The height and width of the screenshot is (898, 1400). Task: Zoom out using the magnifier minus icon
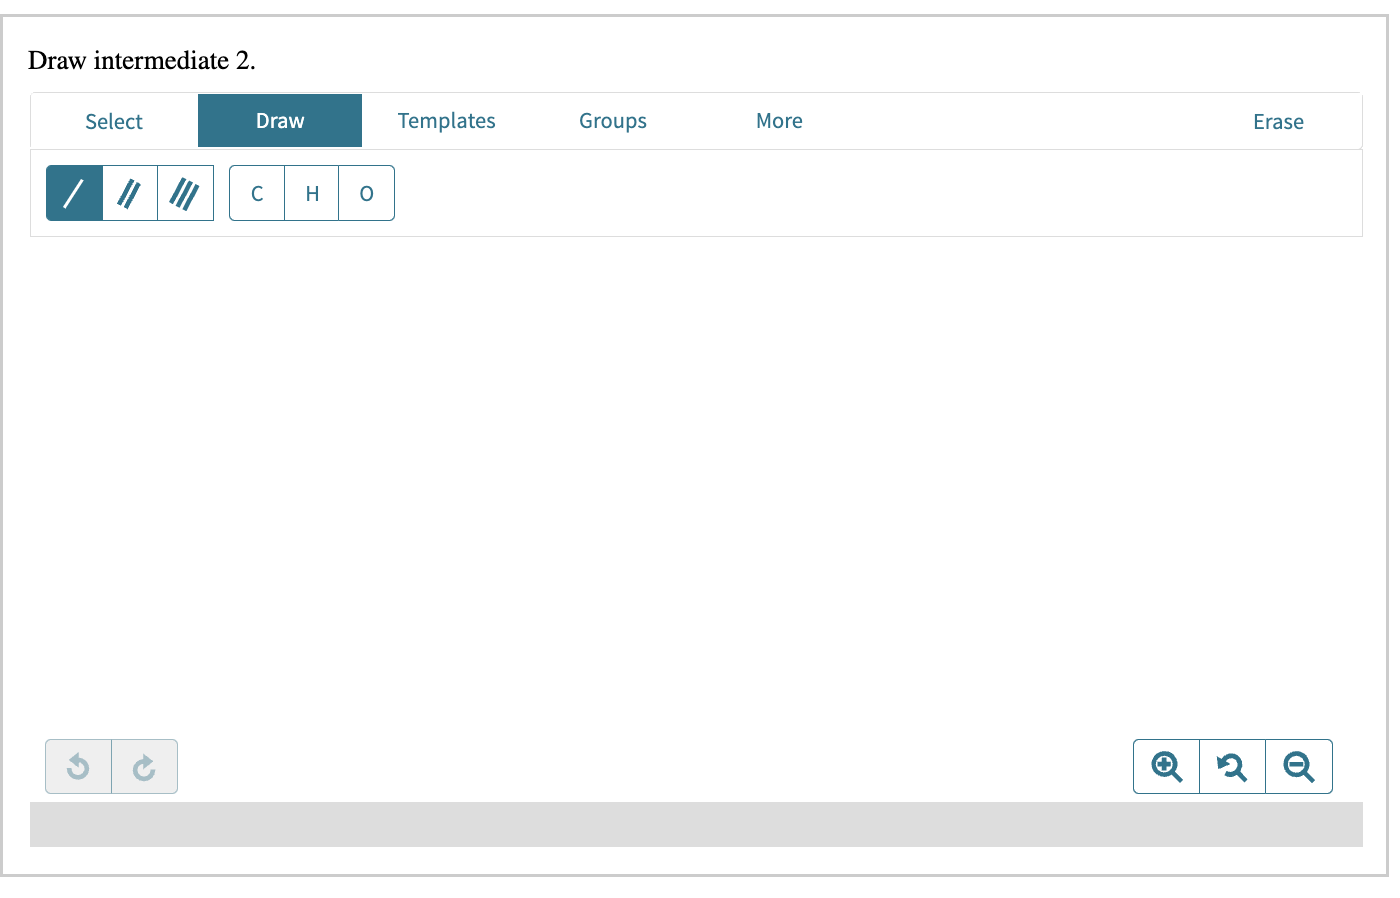coord(1299,766)
